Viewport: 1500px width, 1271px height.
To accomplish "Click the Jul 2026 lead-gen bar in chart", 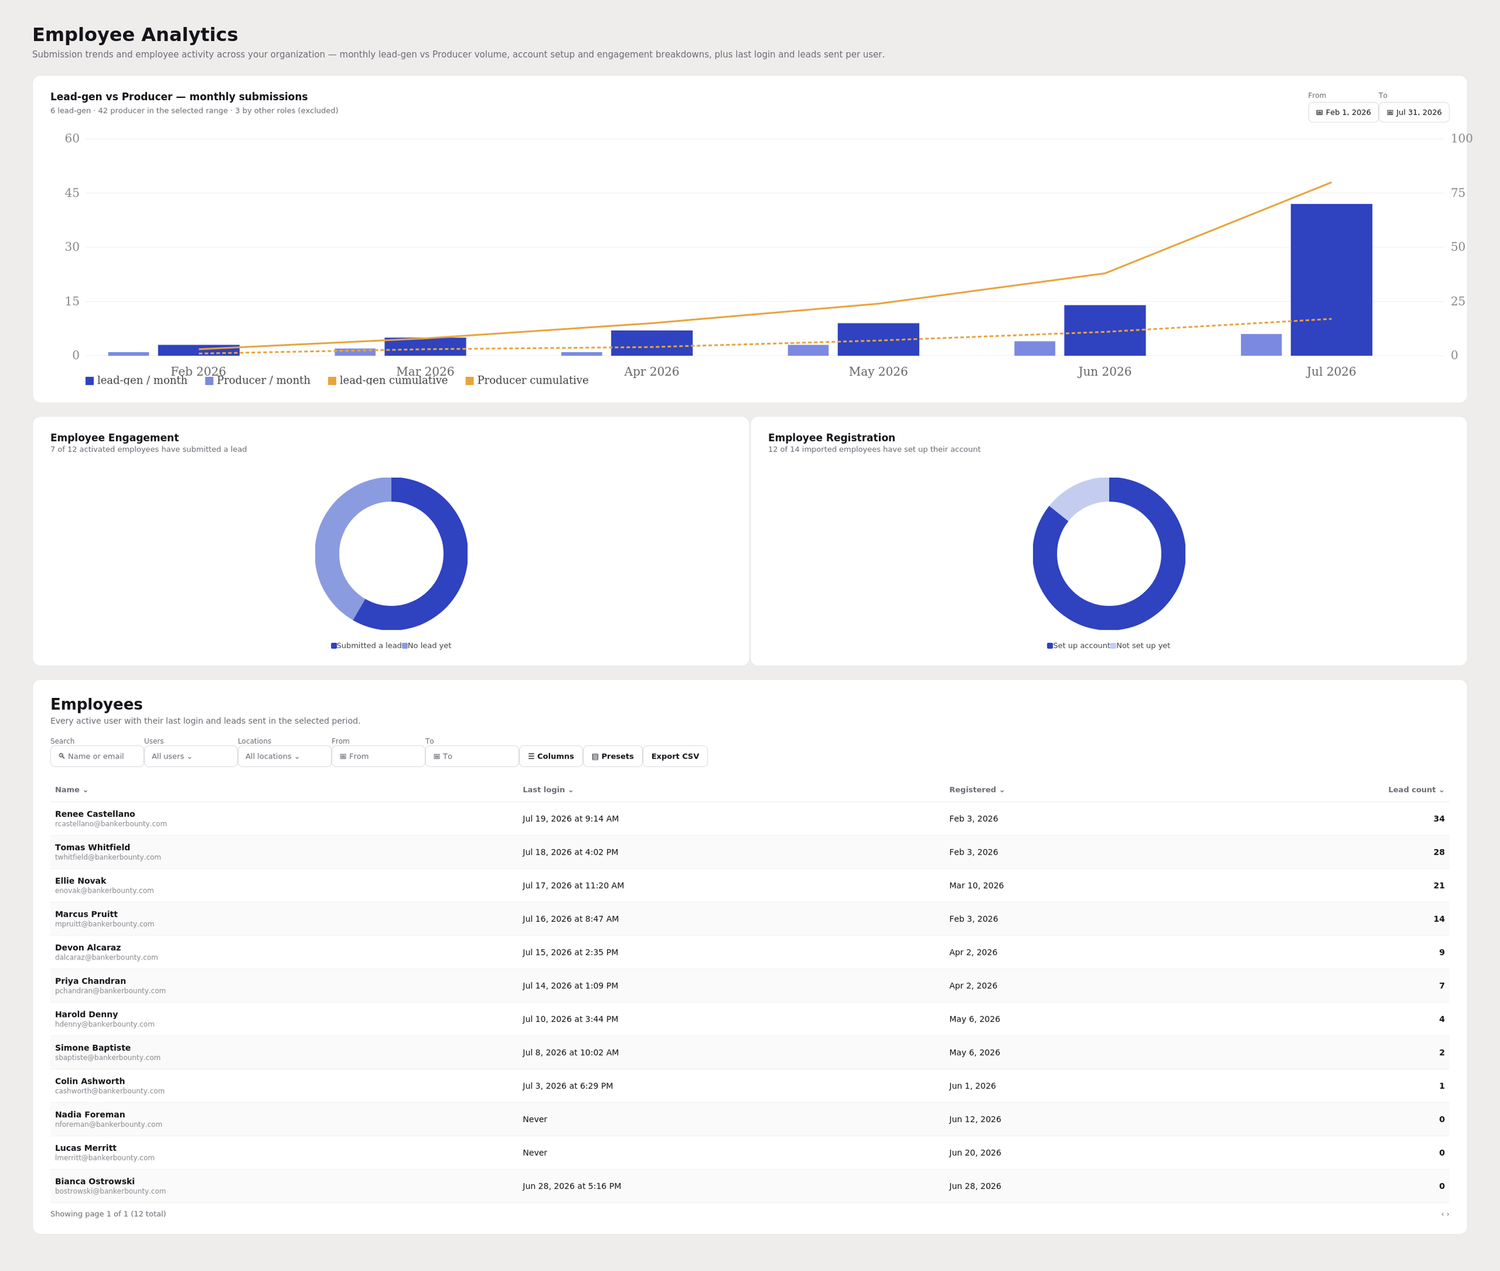I will tap(1331, 280).
